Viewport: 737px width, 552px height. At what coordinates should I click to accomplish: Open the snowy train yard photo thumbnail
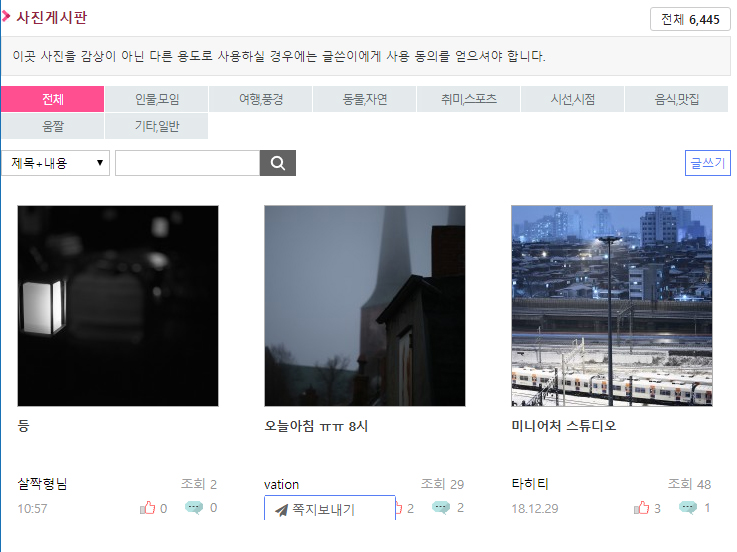(612, 306)
